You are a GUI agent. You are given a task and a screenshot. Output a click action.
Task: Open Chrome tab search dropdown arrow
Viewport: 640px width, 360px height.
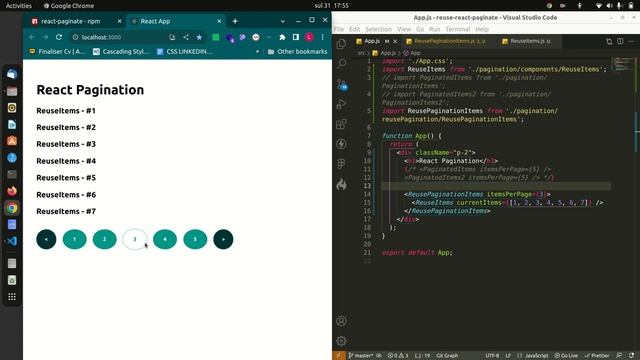282,21
